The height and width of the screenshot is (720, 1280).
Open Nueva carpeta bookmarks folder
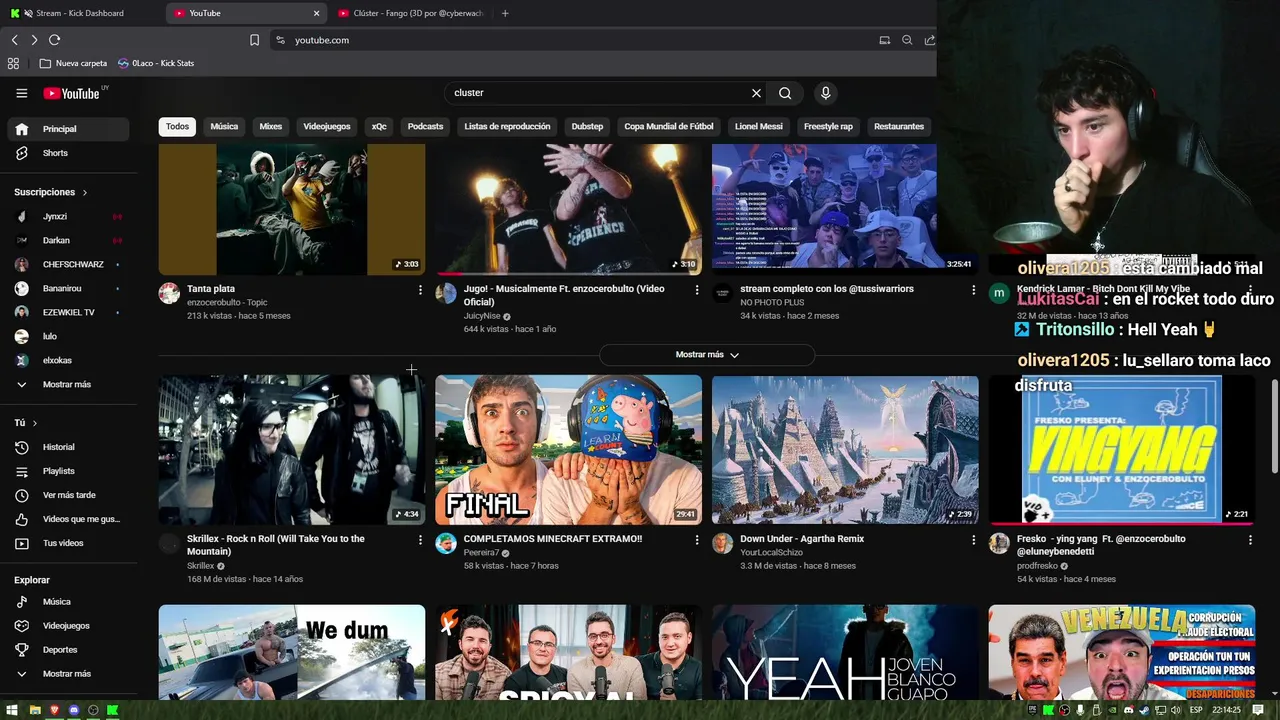[73, 63]
